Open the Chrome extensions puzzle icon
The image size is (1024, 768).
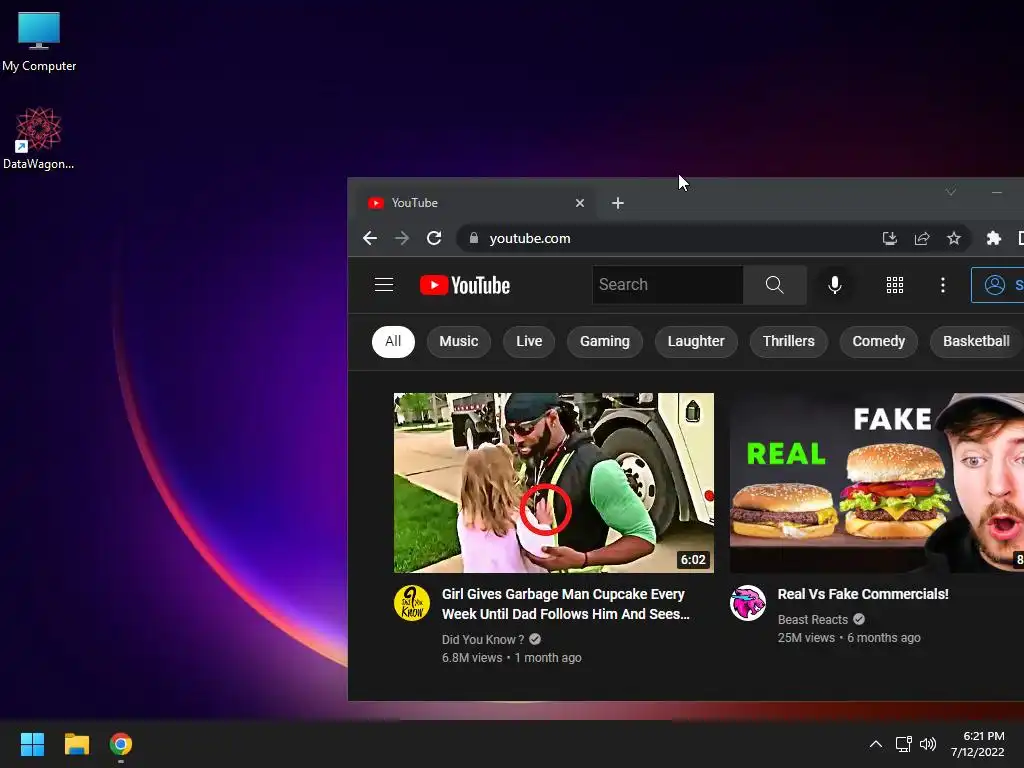pyautogui.click(x=993, y=238)
